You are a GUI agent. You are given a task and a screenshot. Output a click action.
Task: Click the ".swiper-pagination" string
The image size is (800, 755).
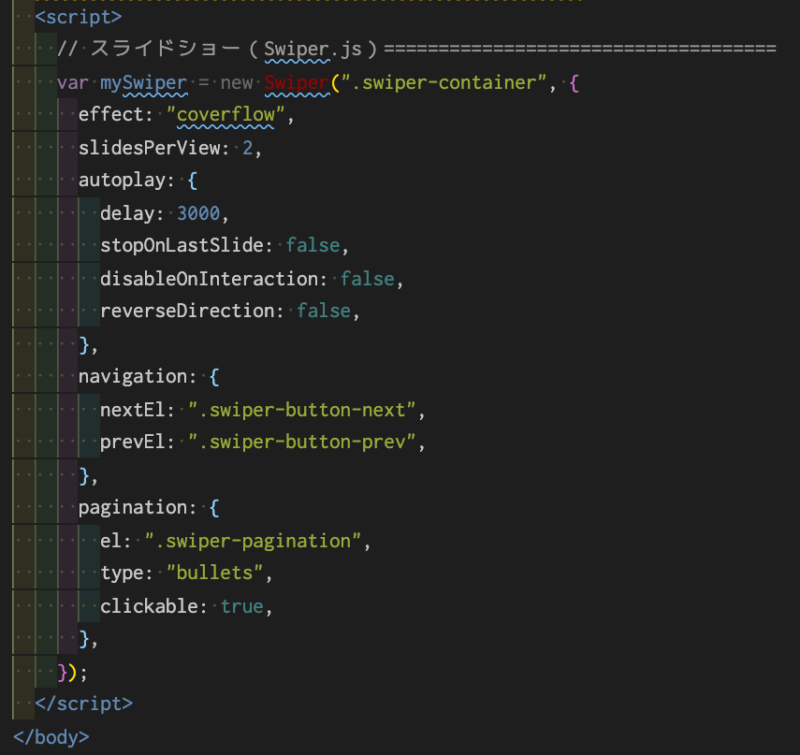point(253,541)
